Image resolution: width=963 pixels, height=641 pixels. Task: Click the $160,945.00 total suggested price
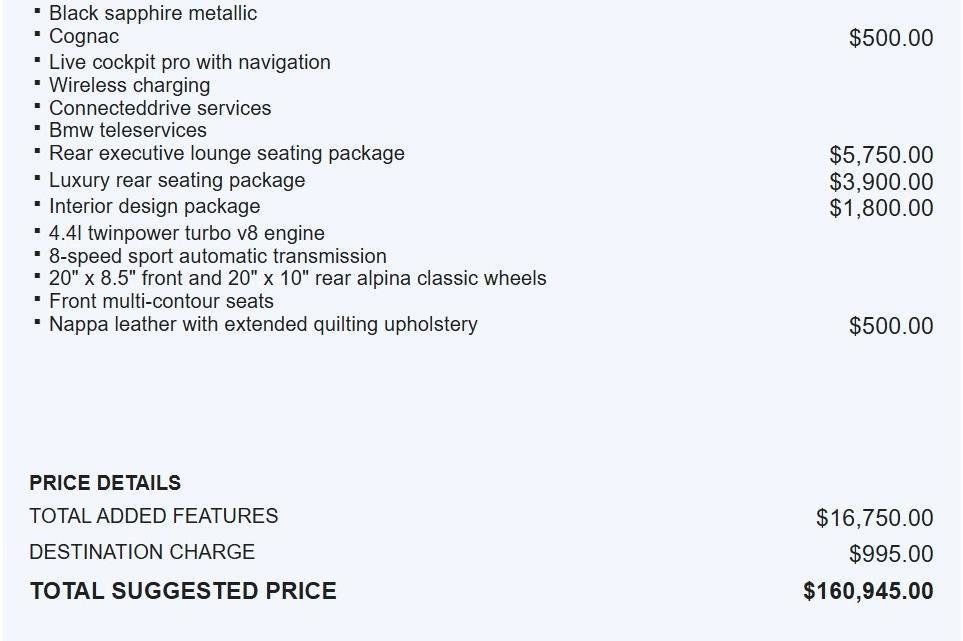click(868, 591)
